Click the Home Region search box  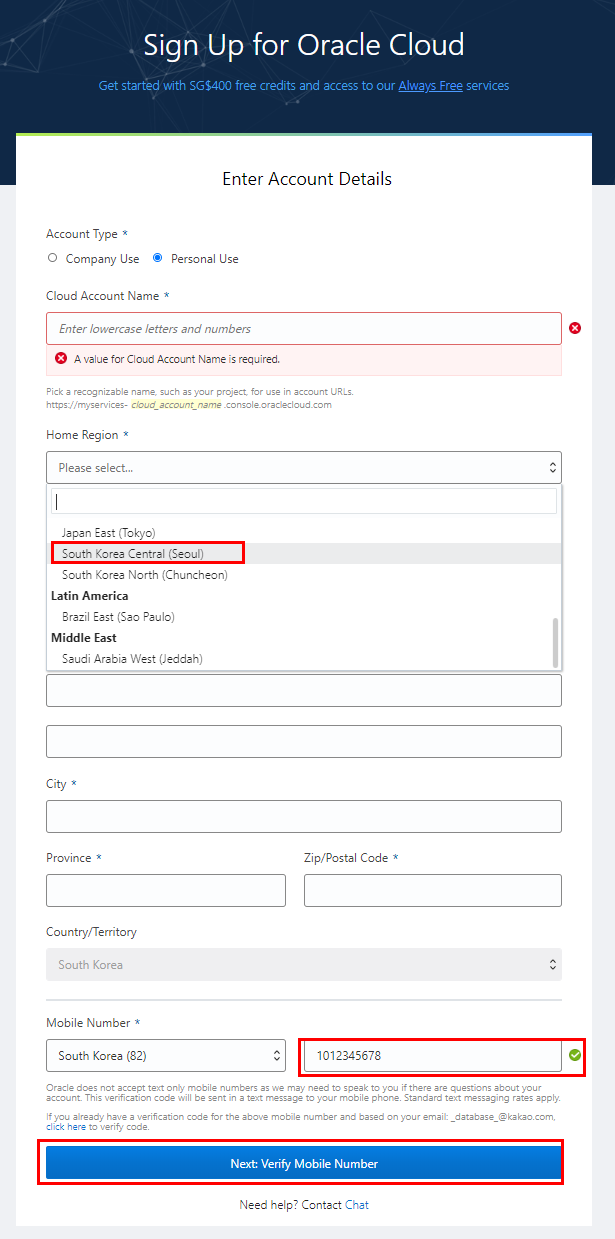[x=304, y=502]
